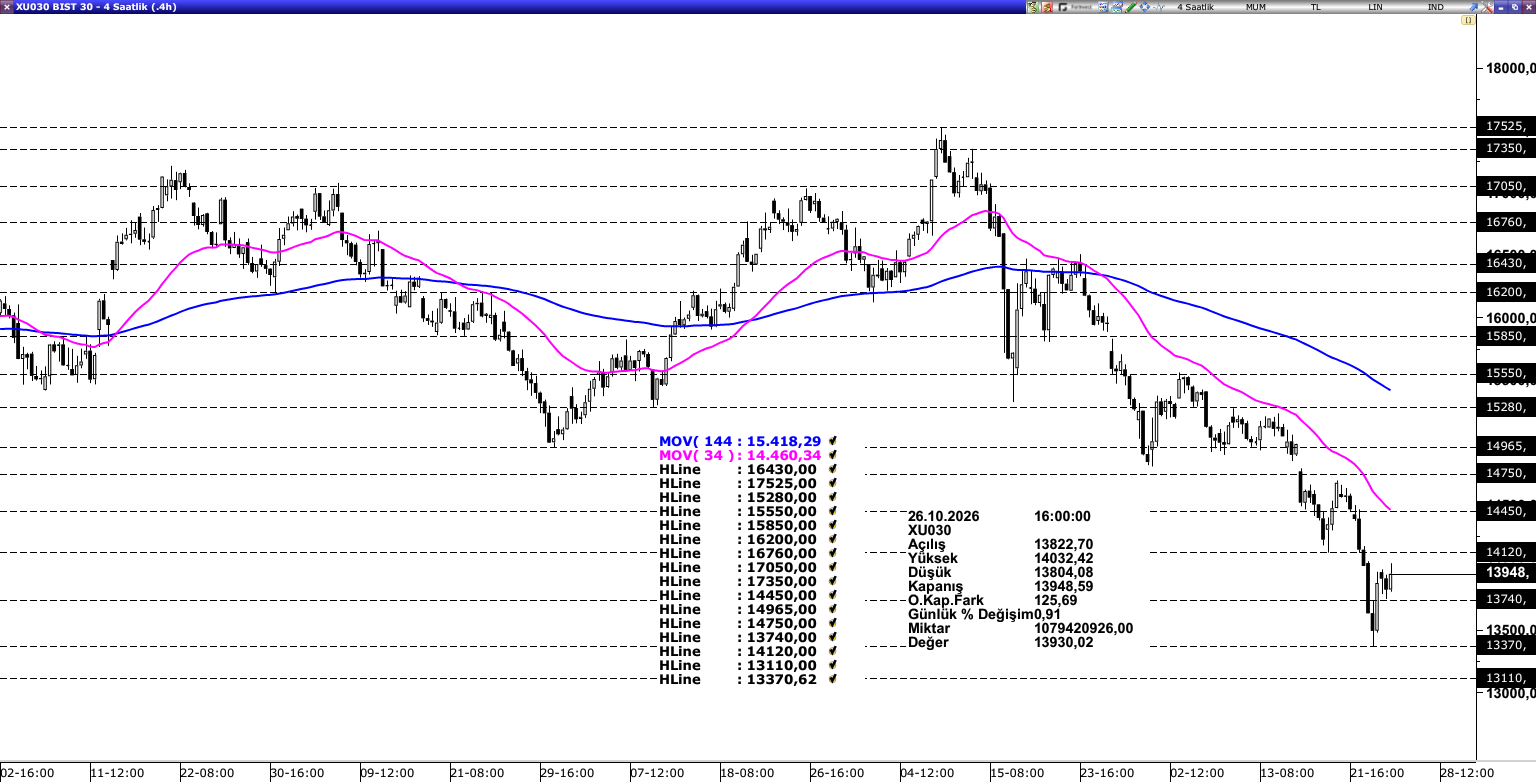The width and height of the screenshot is (1536, 782).
Task: Click the 18000,0 price scale label
Action: [x=1510, y=69]
